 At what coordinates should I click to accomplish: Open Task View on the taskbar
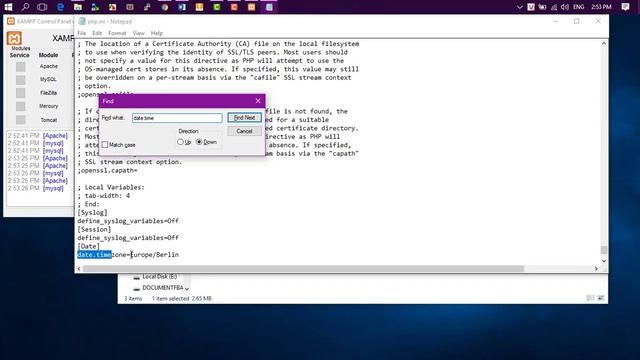42,7
